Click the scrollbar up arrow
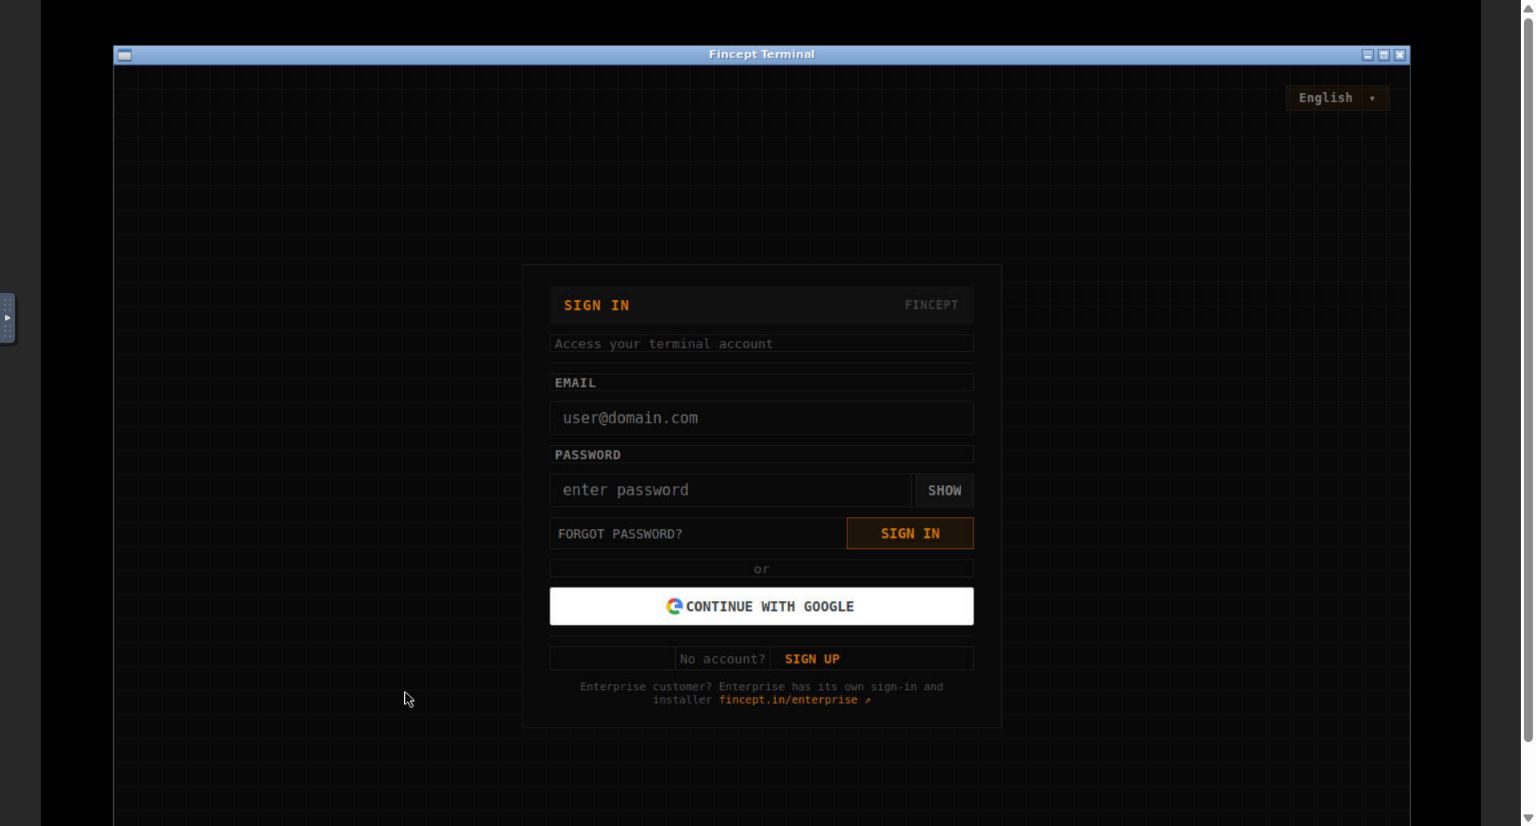Image resolution: width=1536 pixels, height=826 pixels. (1527, 8)
